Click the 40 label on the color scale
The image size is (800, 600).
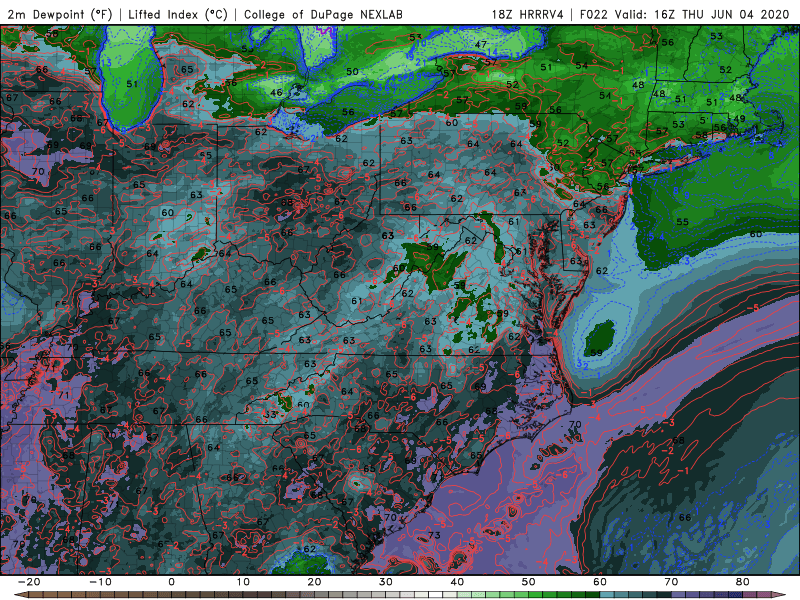coord(457,582)
